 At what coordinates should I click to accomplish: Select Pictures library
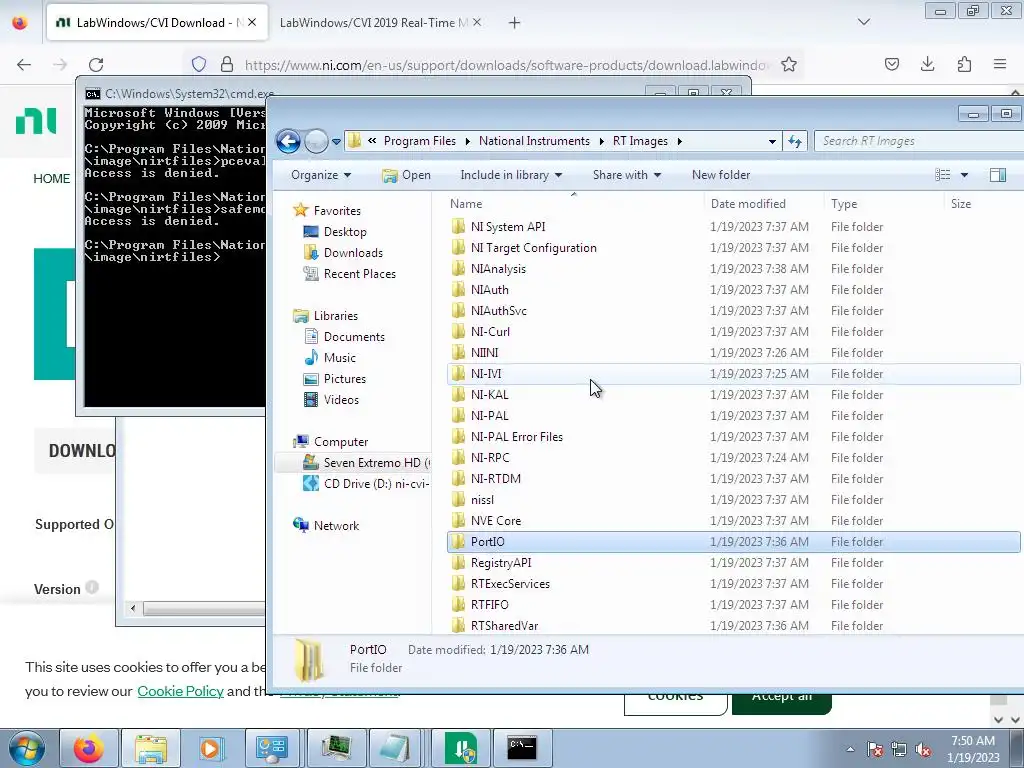[x=345, y=379]
